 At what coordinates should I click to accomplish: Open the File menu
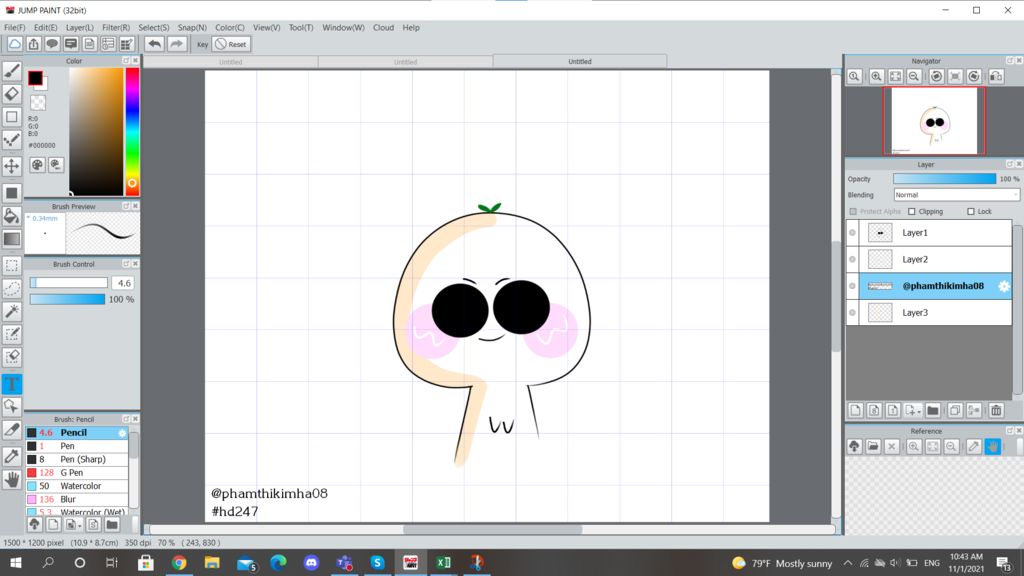14,27
